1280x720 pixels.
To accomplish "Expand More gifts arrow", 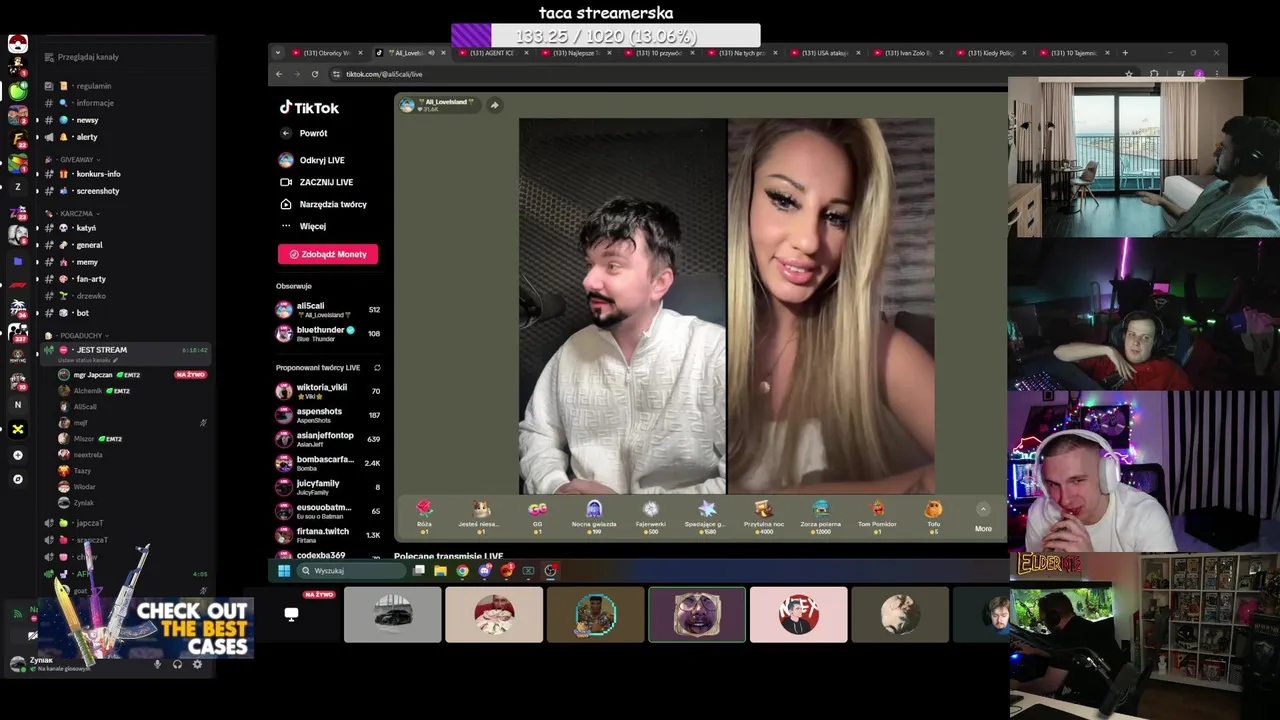I will click(983, 509).
